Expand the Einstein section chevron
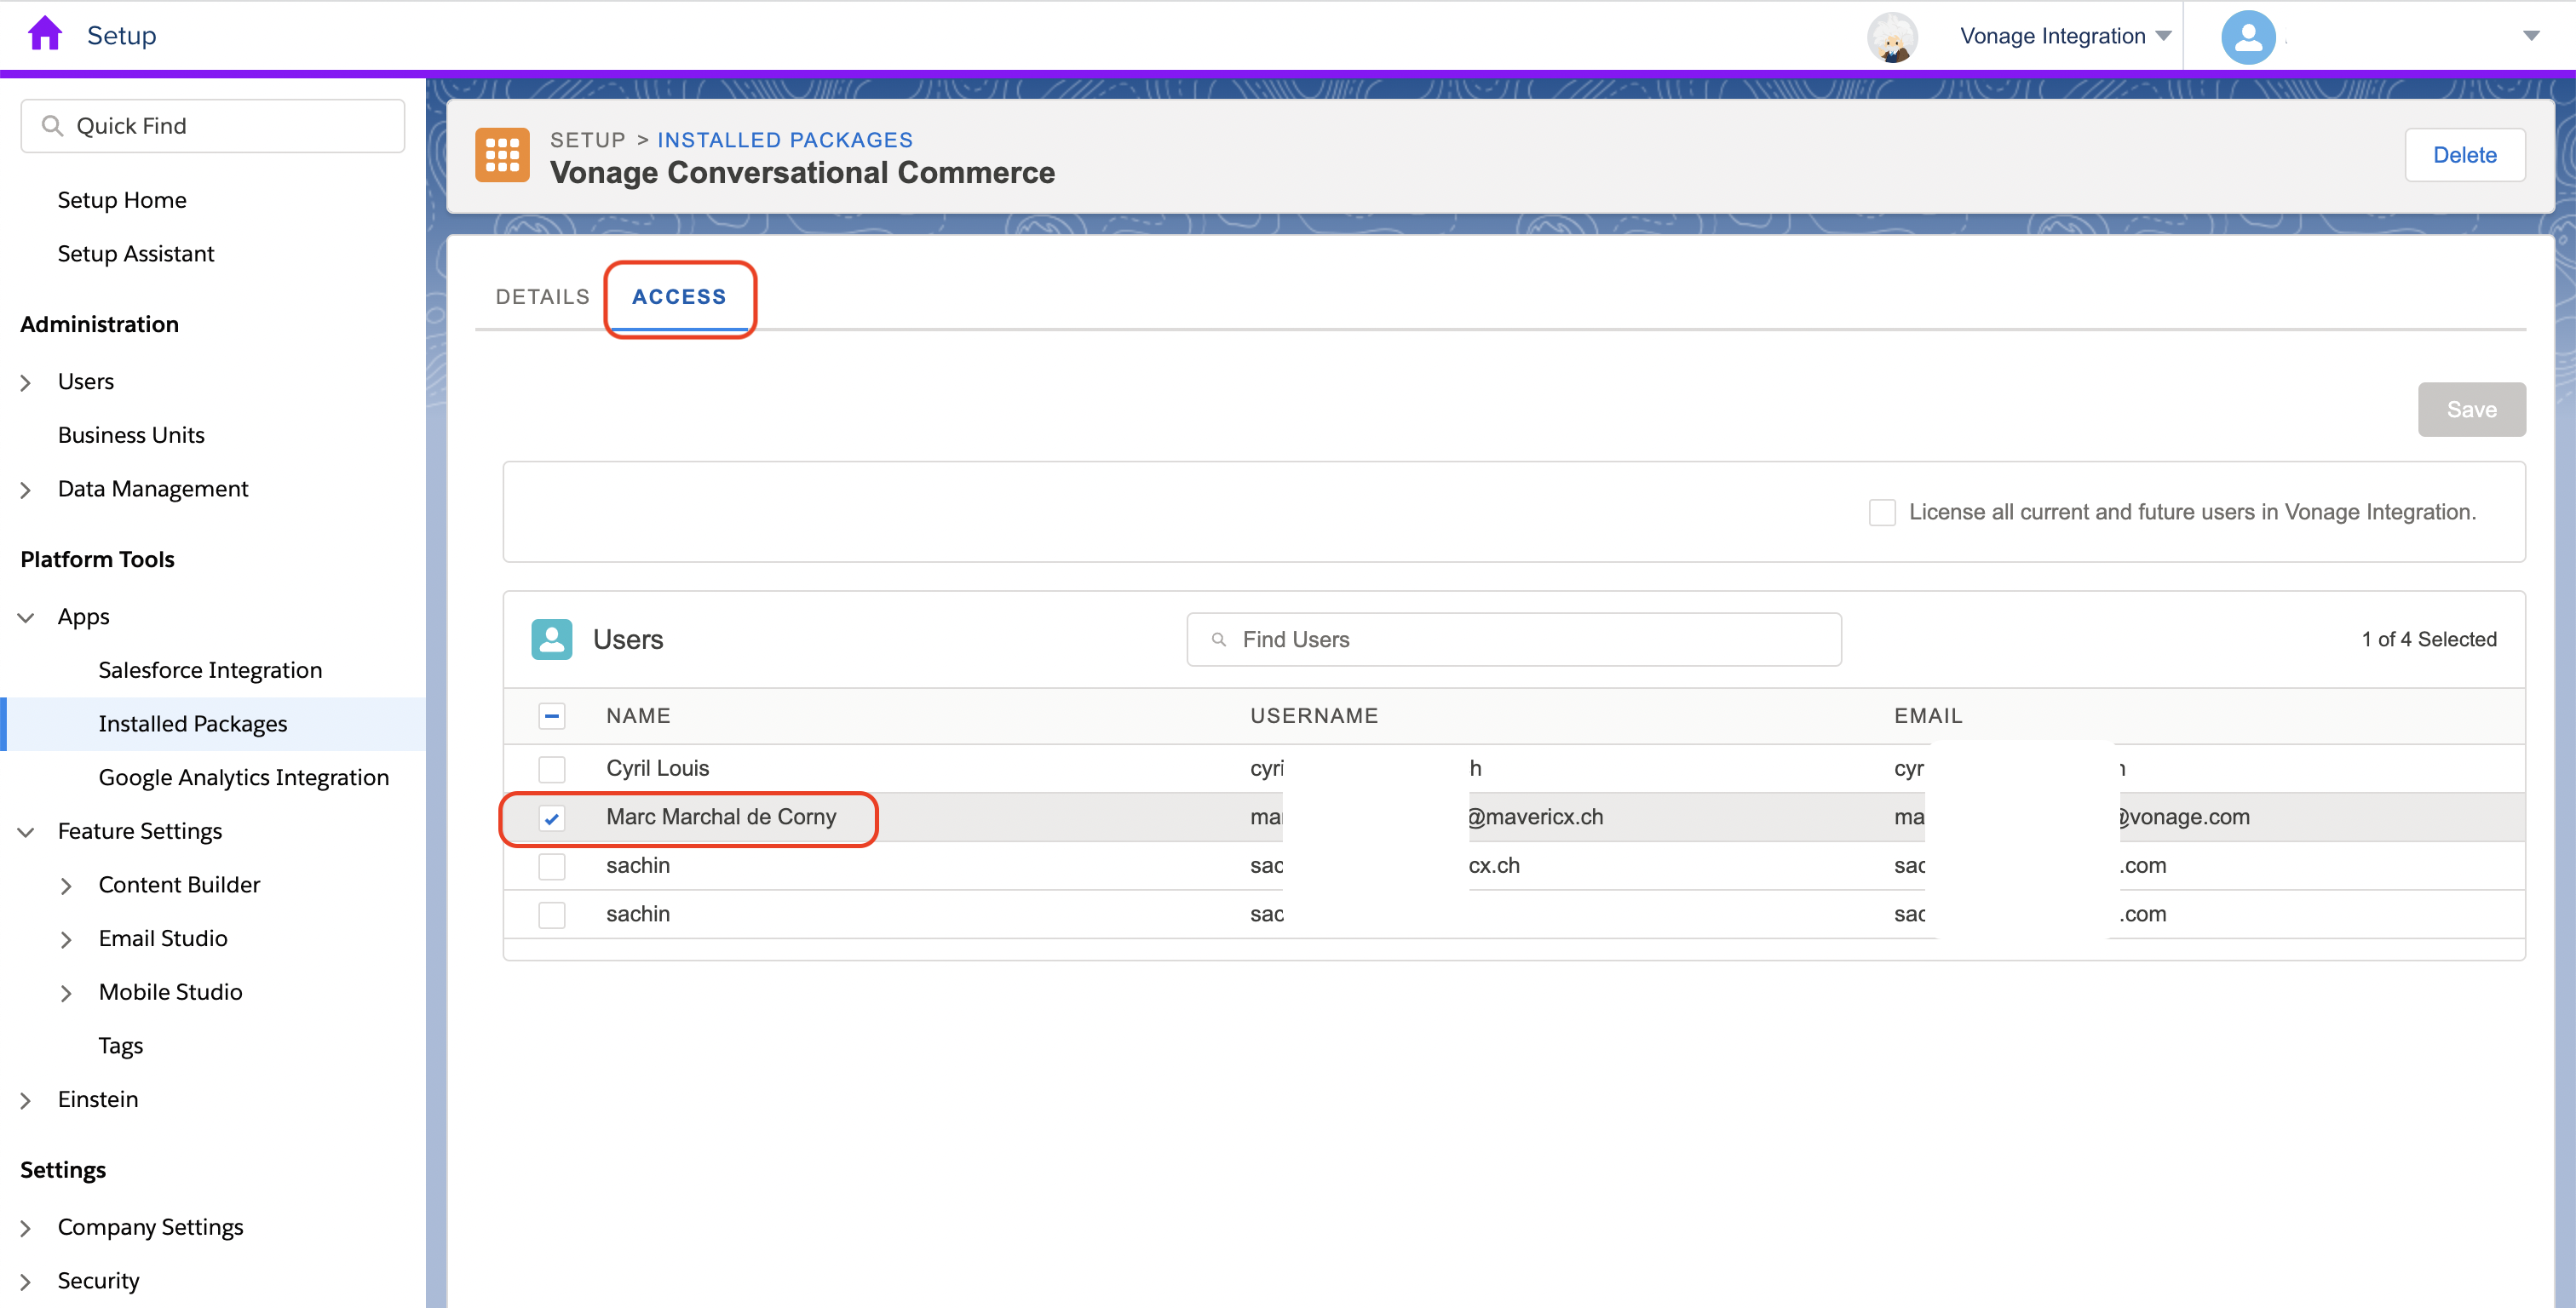Viewport: 2576px width, 1308px height. pos(25,1100)
